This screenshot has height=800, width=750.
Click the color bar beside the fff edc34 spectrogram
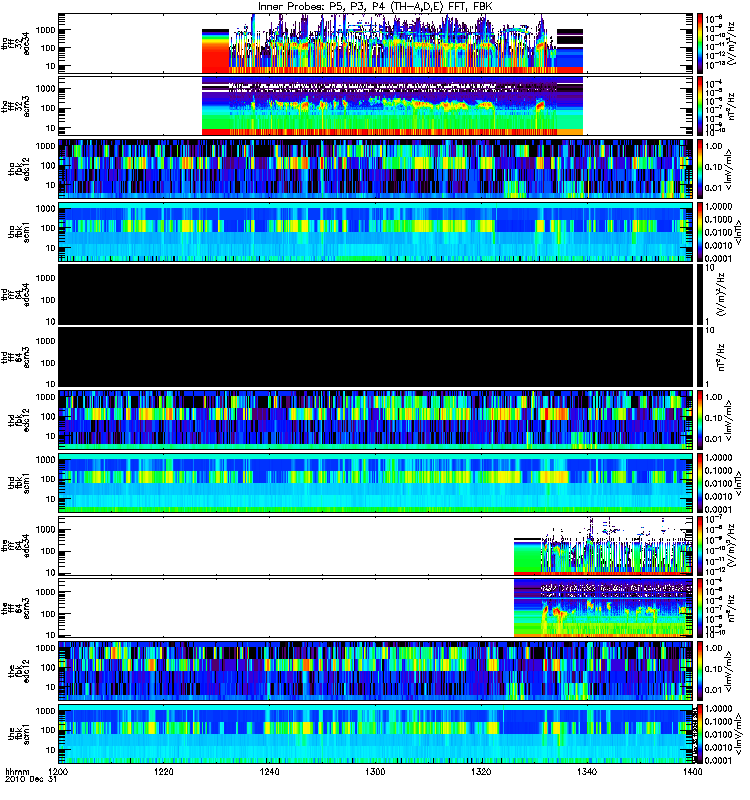click(700, 545)
